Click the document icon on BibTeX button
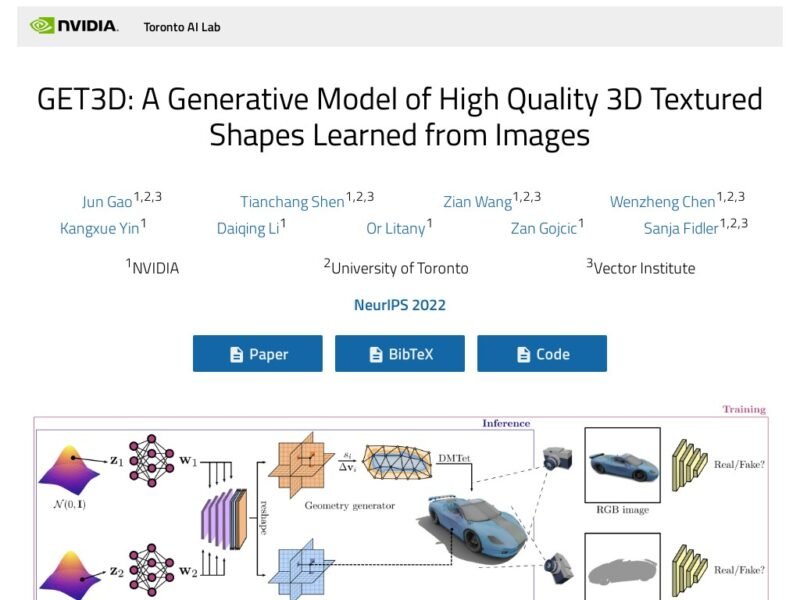Screen dimensions: 800x600 [x=376, y=354]
